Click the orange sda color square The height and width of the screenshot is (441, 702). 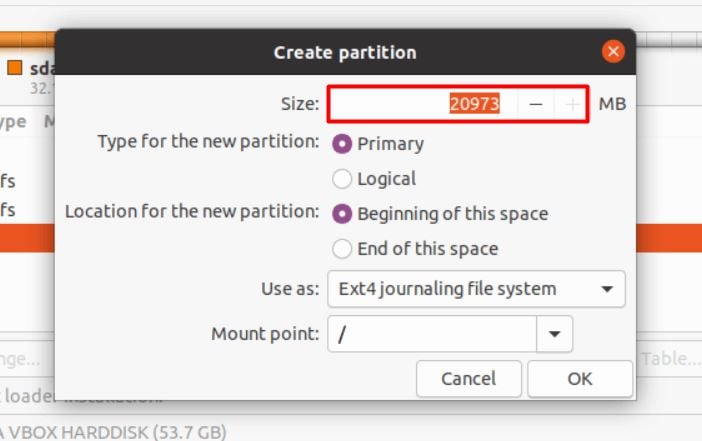click(x=15, y=69)
